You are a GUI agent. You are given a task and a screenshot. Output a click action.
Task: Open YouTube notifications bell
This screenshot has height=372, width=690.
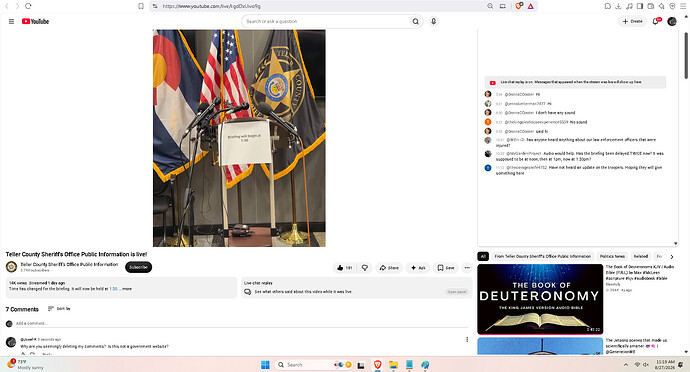pos(656,21)
